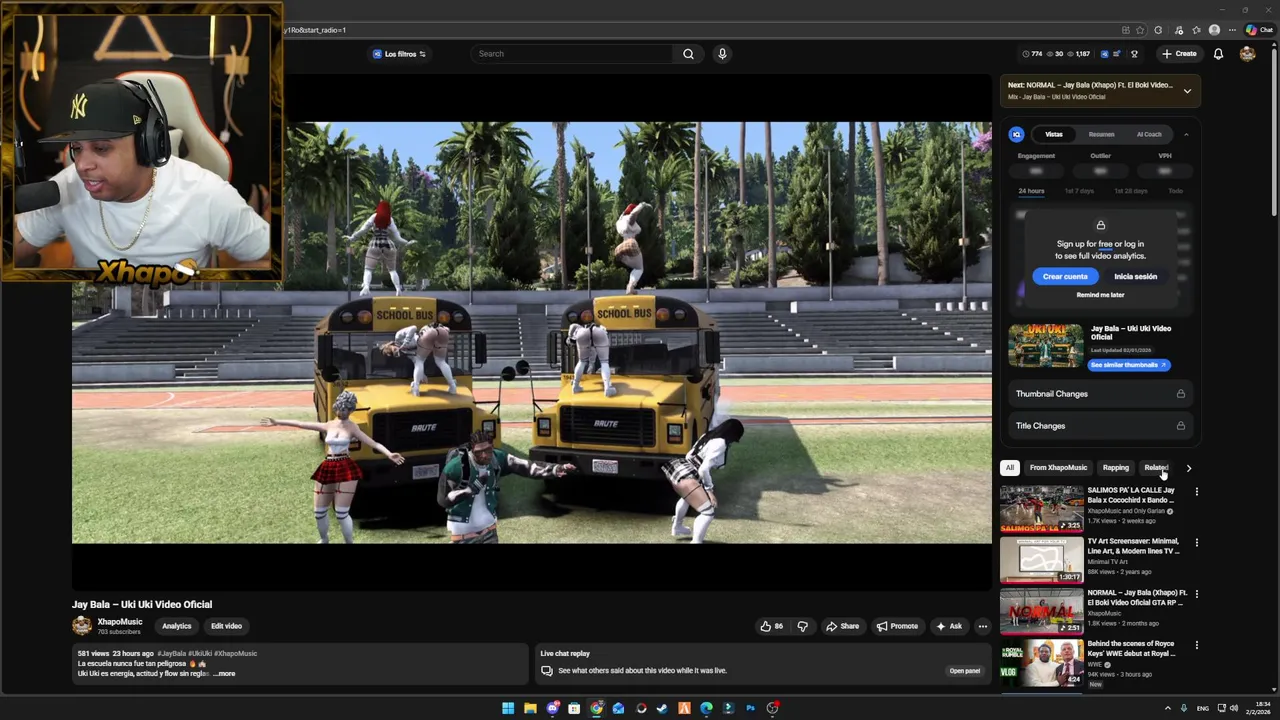This screenshot has height=720, width=1280.
Task: Click the Uki Uki thumbnail in vidIQ panel
Action: tap(1045, 346)
